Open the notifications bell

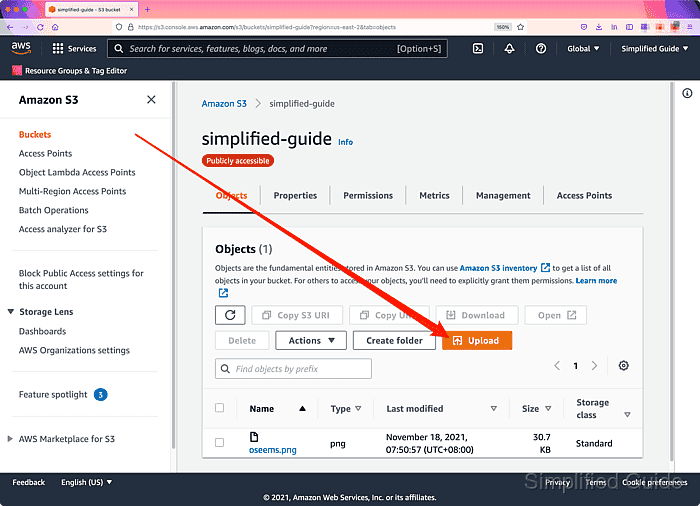pos(509,49)
